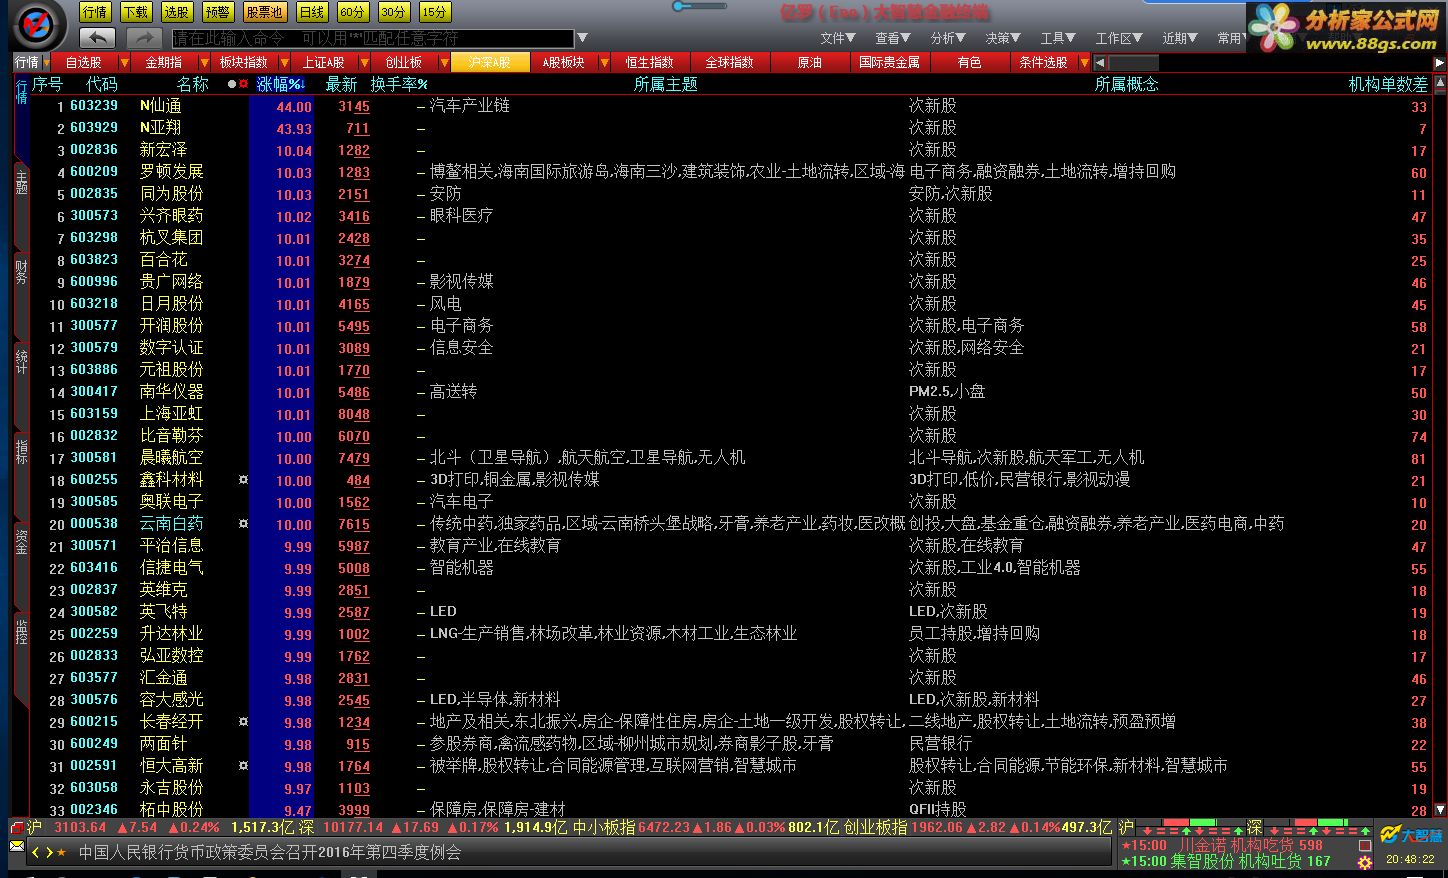Go forward with the right arrow button
Screen dimensions: 1448x878
[x=143, y=38]
